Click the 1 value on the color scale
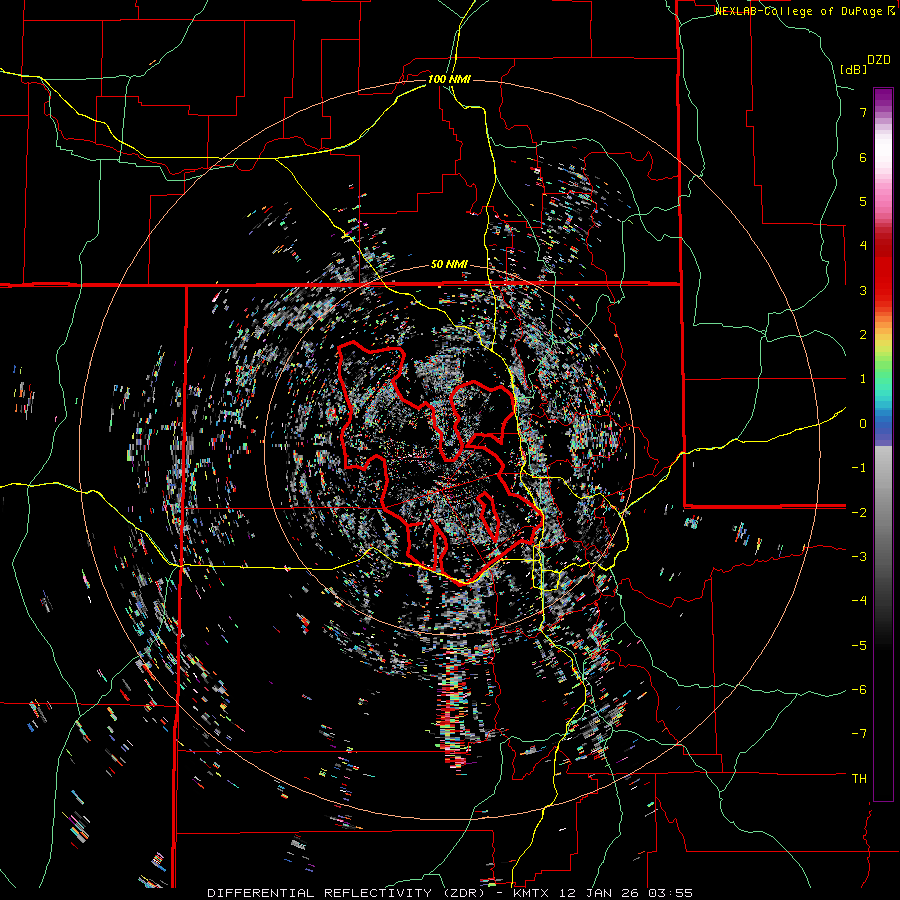Screen dimensions: 900x900 point(863,379)
